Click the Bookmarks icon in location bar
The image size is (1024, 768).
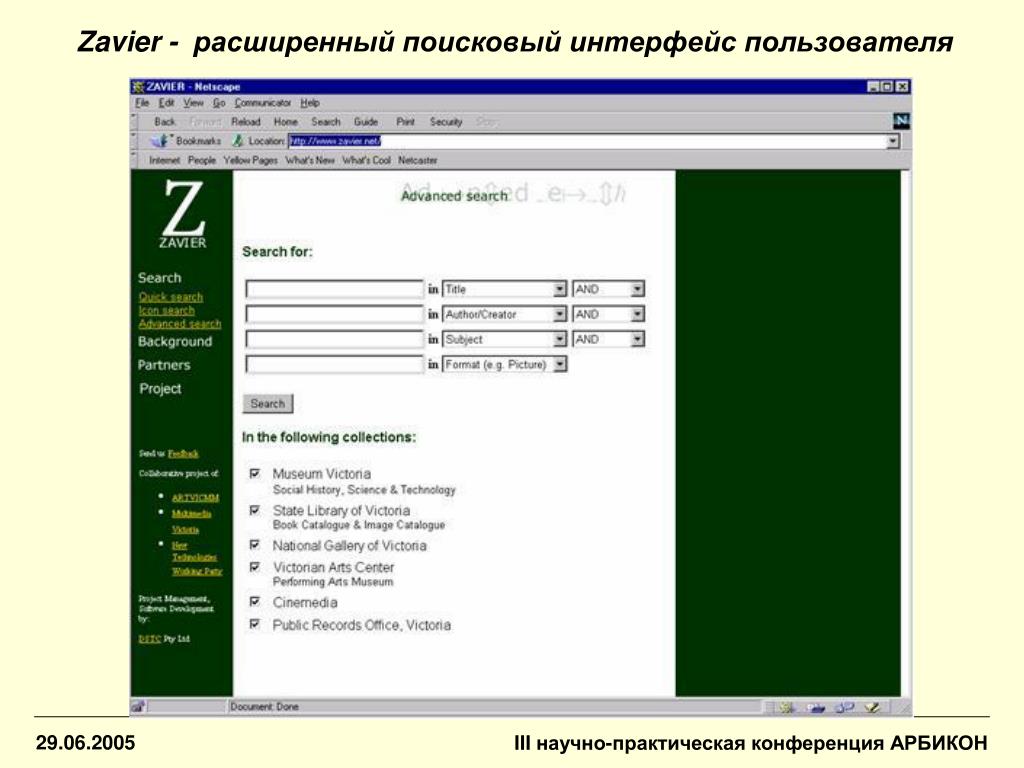[x=160, y=140]
